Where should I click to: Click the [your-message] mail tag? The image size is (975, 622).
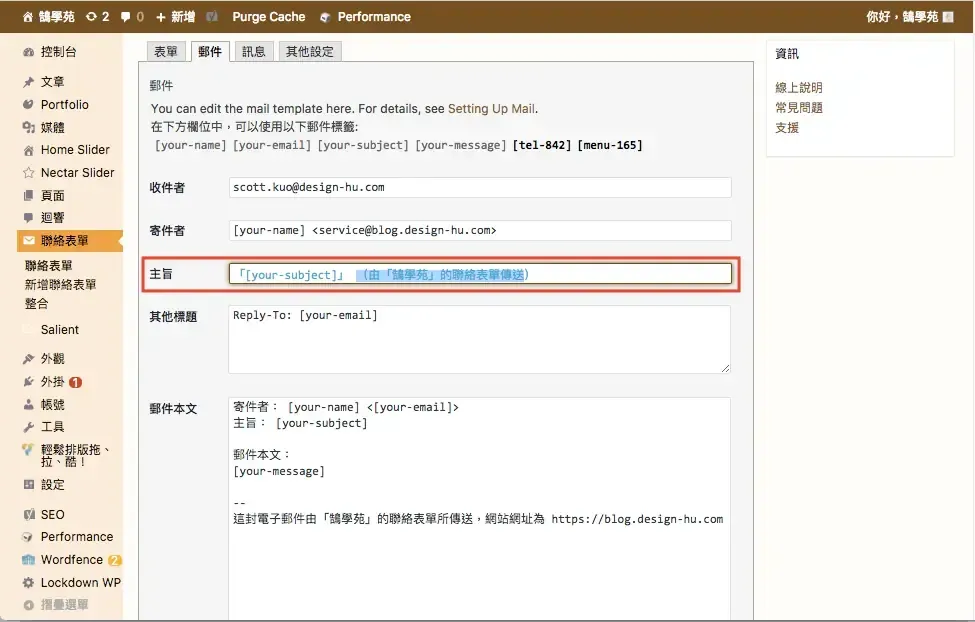pyautogui.click(x=461, y=145)
